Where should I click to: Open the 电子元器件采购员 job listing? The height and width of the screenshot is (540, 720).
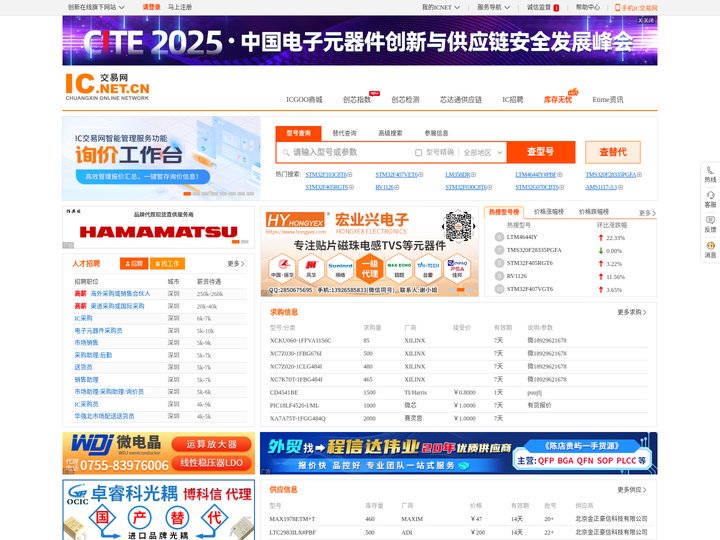tap(98, 331)
